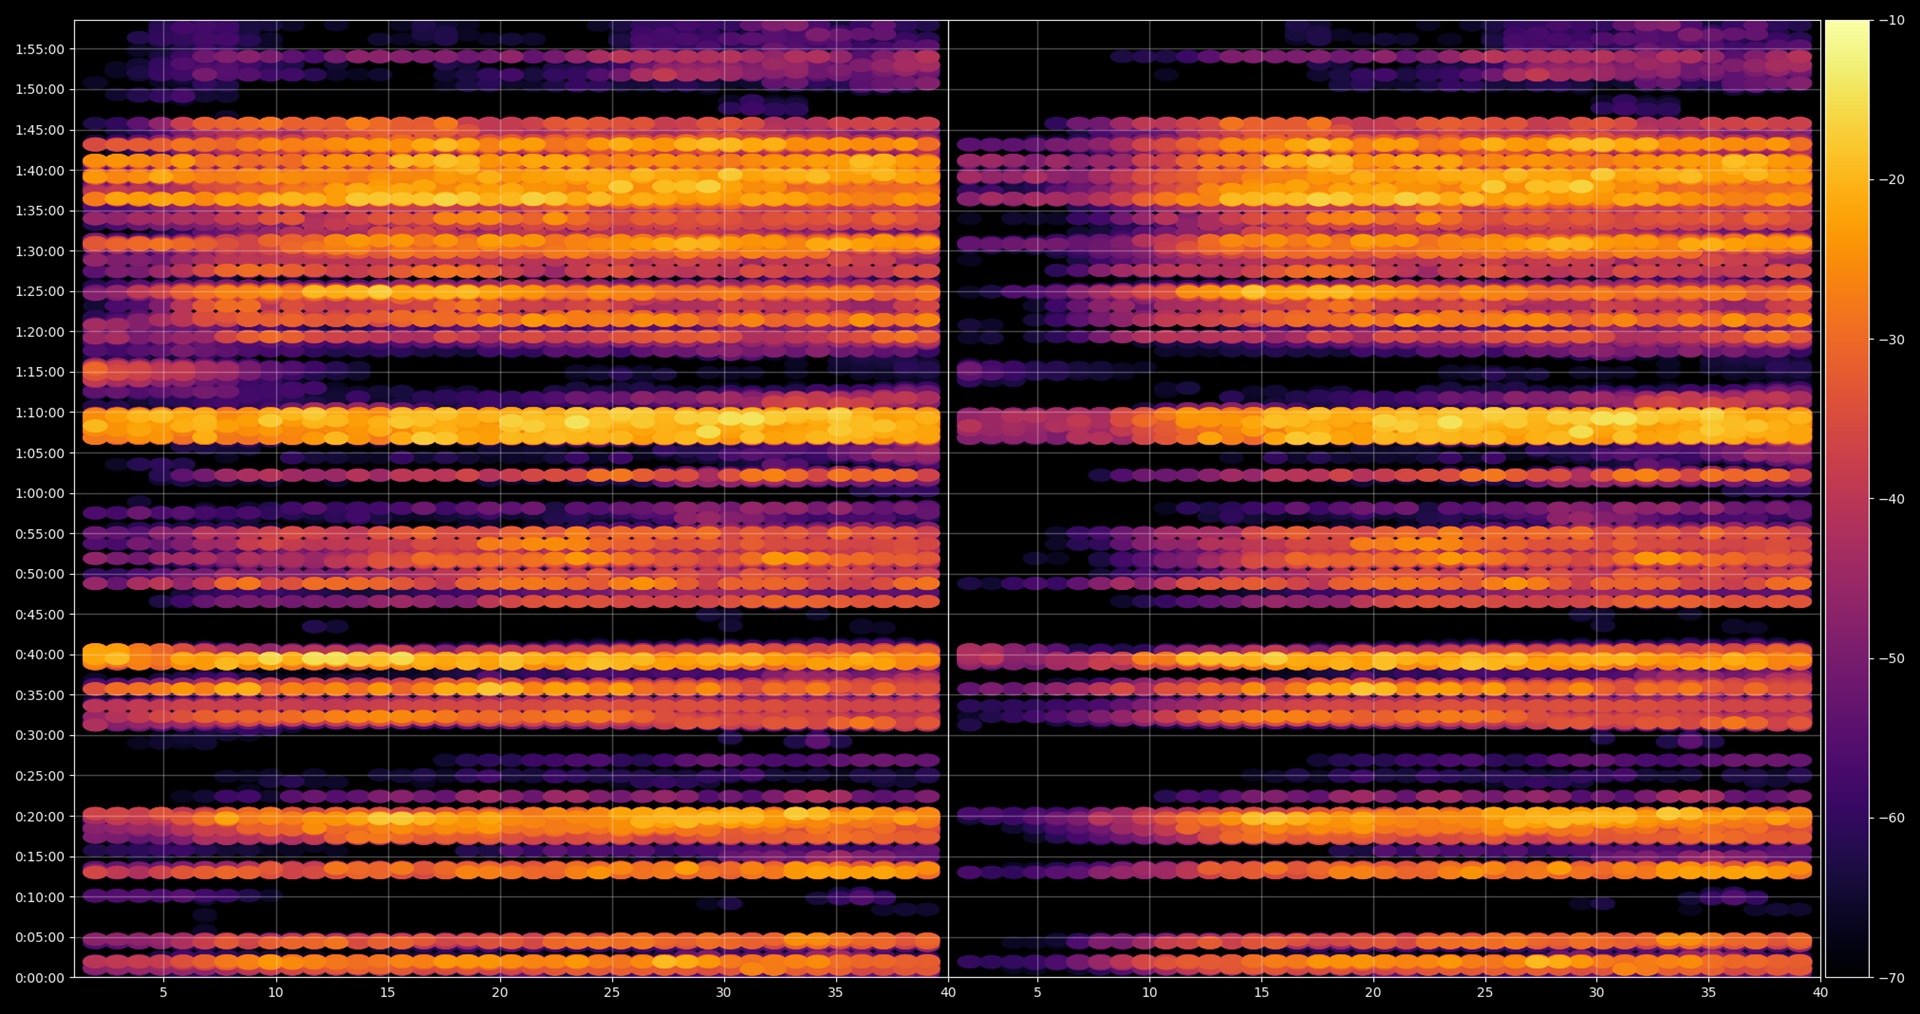Select the right plot's x-axis label 10
Screen dimensions: 1920x1014
click(x=1149, y=992)
